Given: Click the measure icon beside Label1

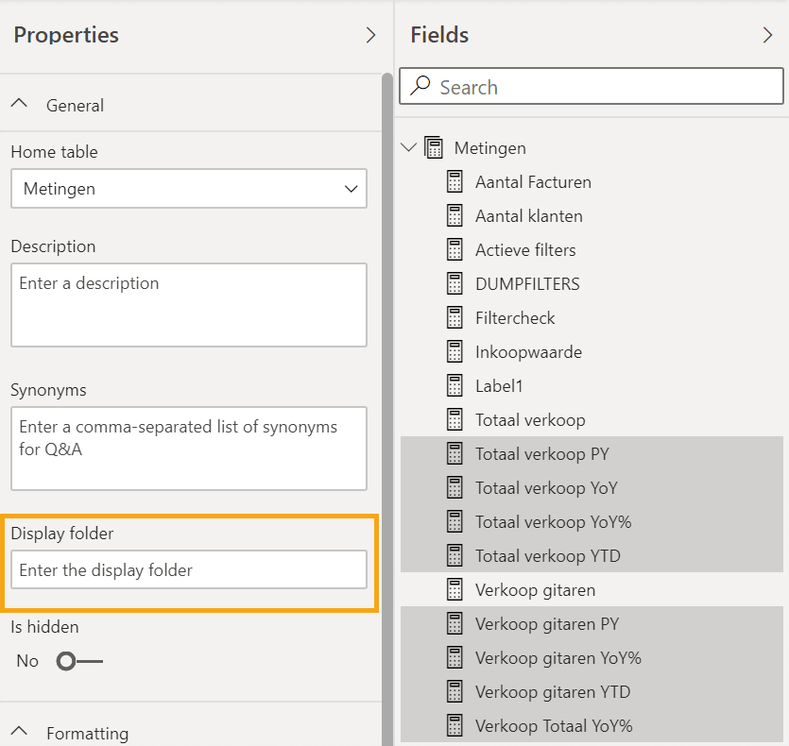Looking at the screenshot, I should [x=455, y=386].
